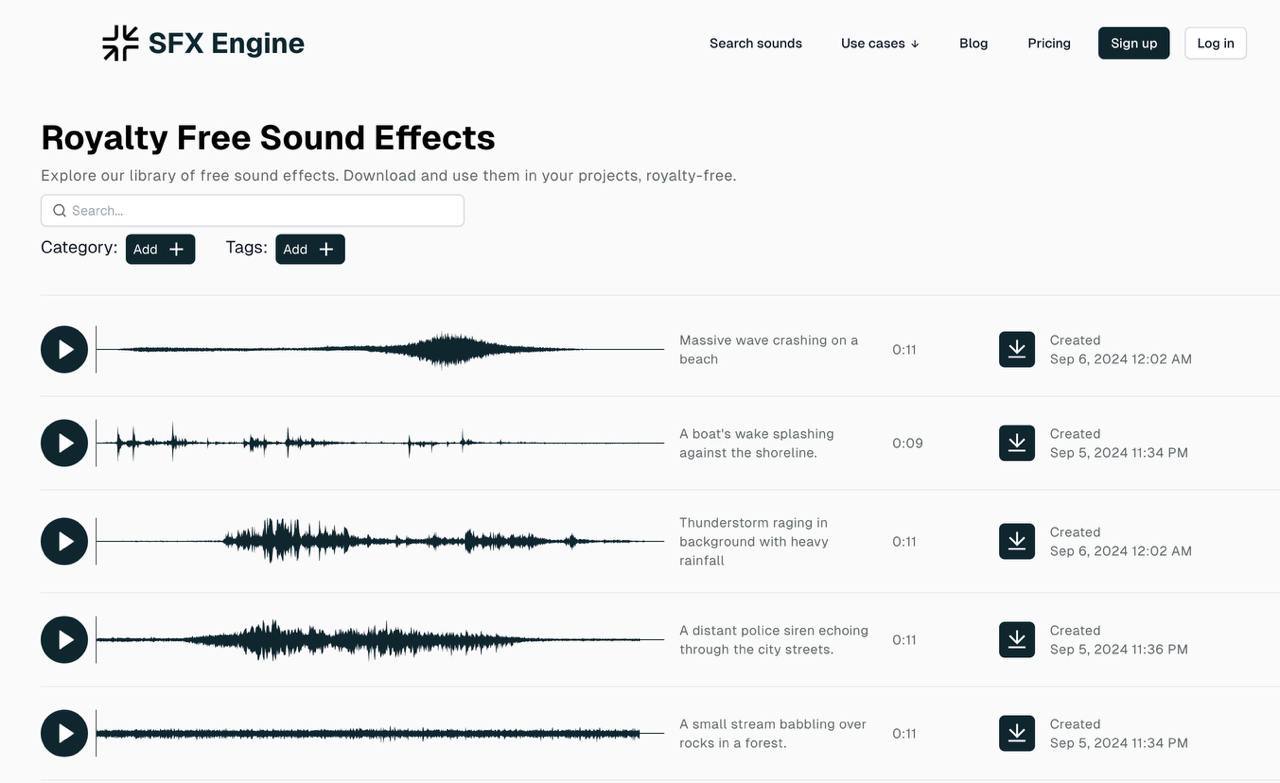Screen dimensions: 1280x783
Task: Seek within the police siren waveform
Action: pos(380,640)
